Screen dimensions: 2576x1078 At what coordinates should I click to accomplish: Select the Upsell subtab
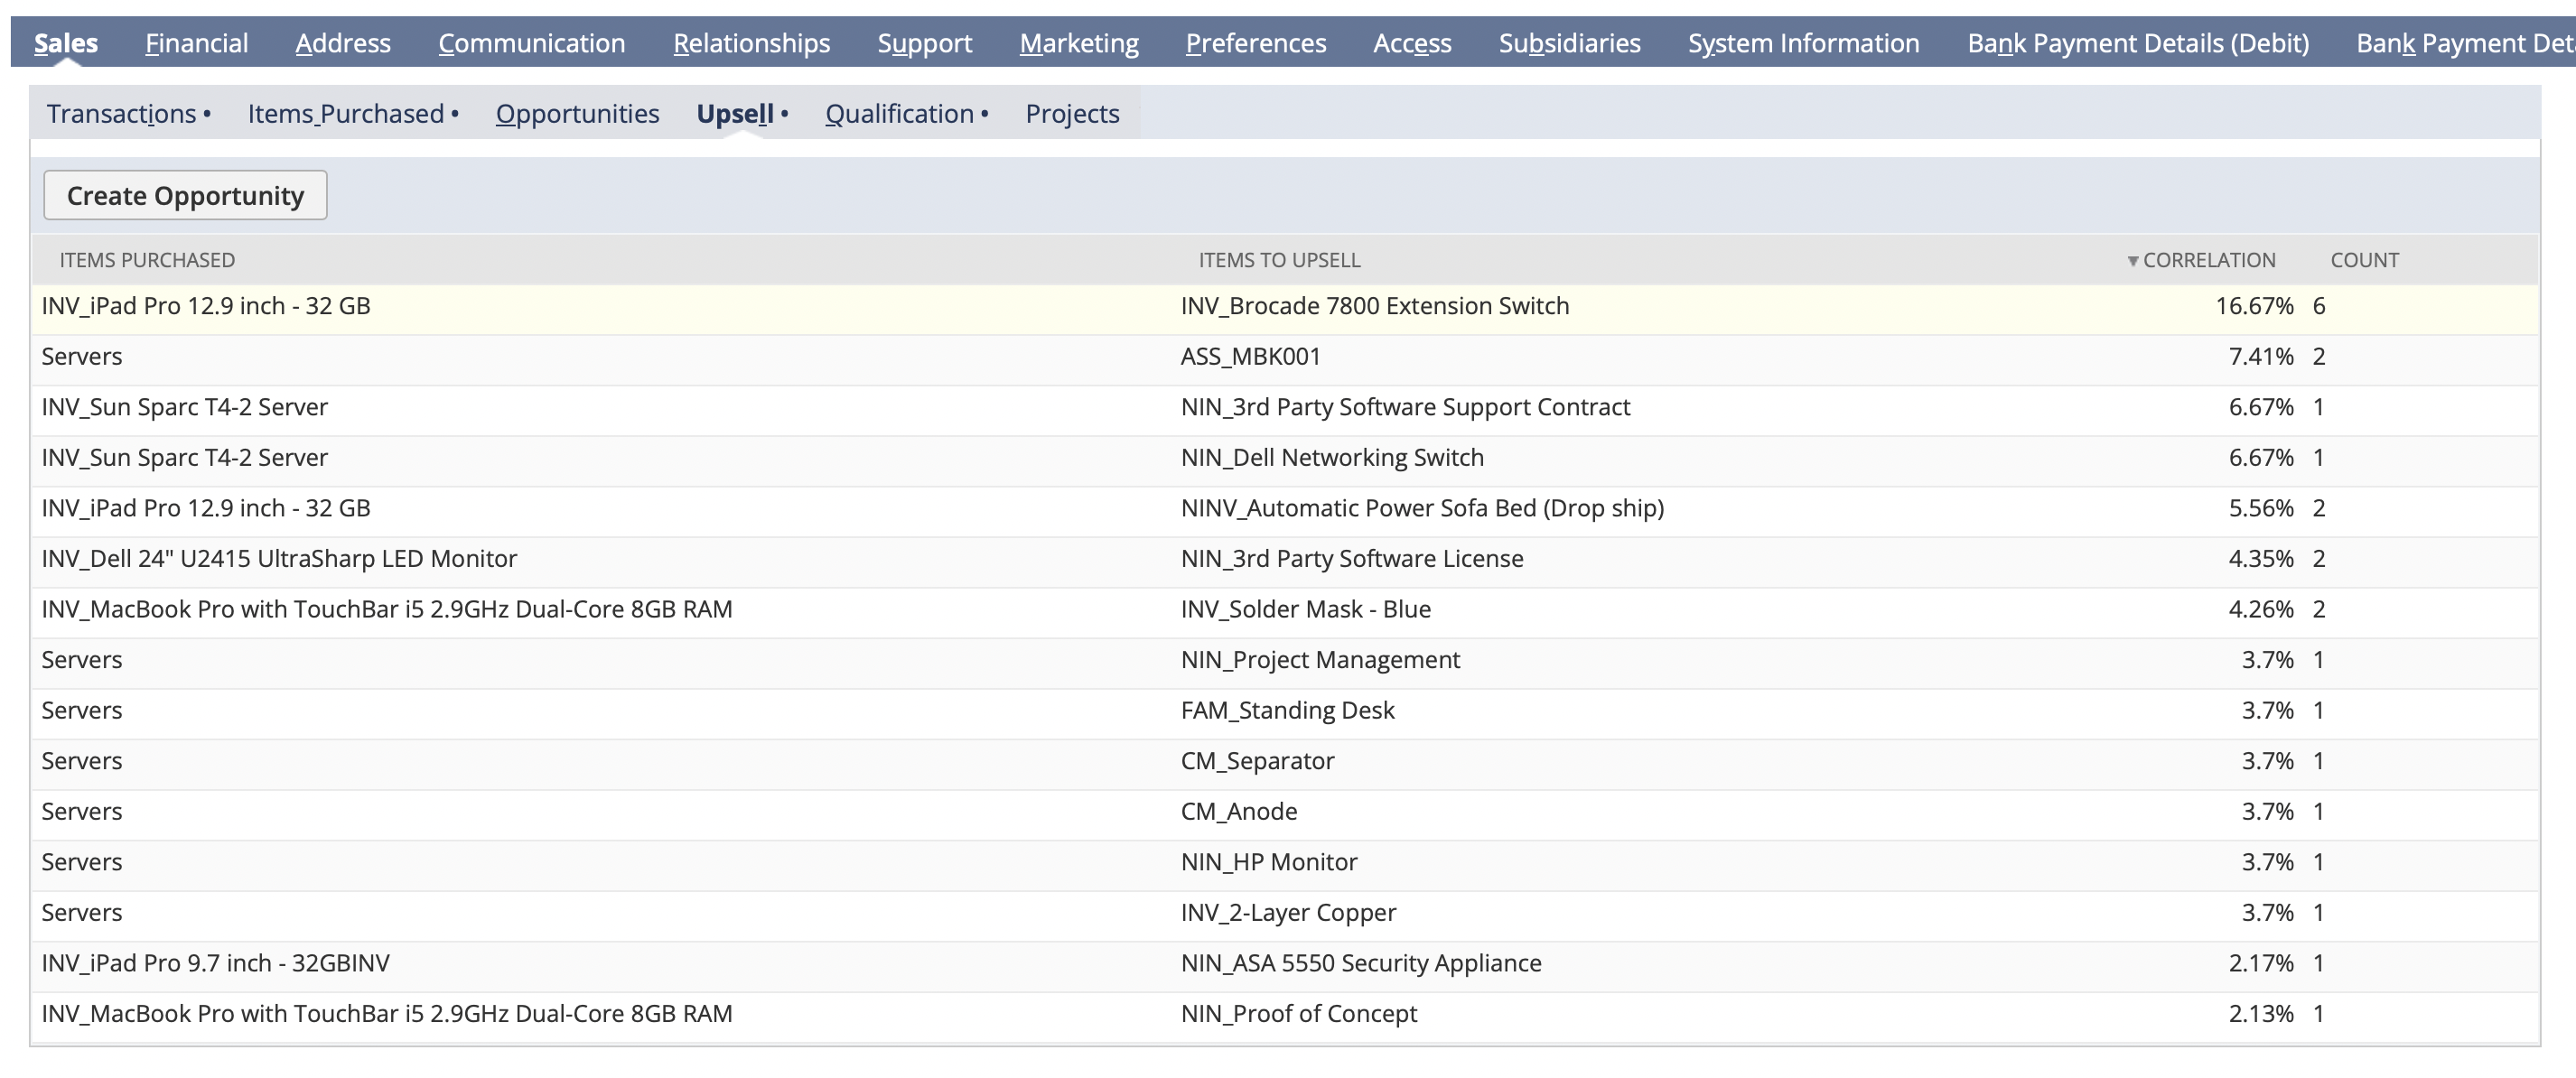[735, 114]
